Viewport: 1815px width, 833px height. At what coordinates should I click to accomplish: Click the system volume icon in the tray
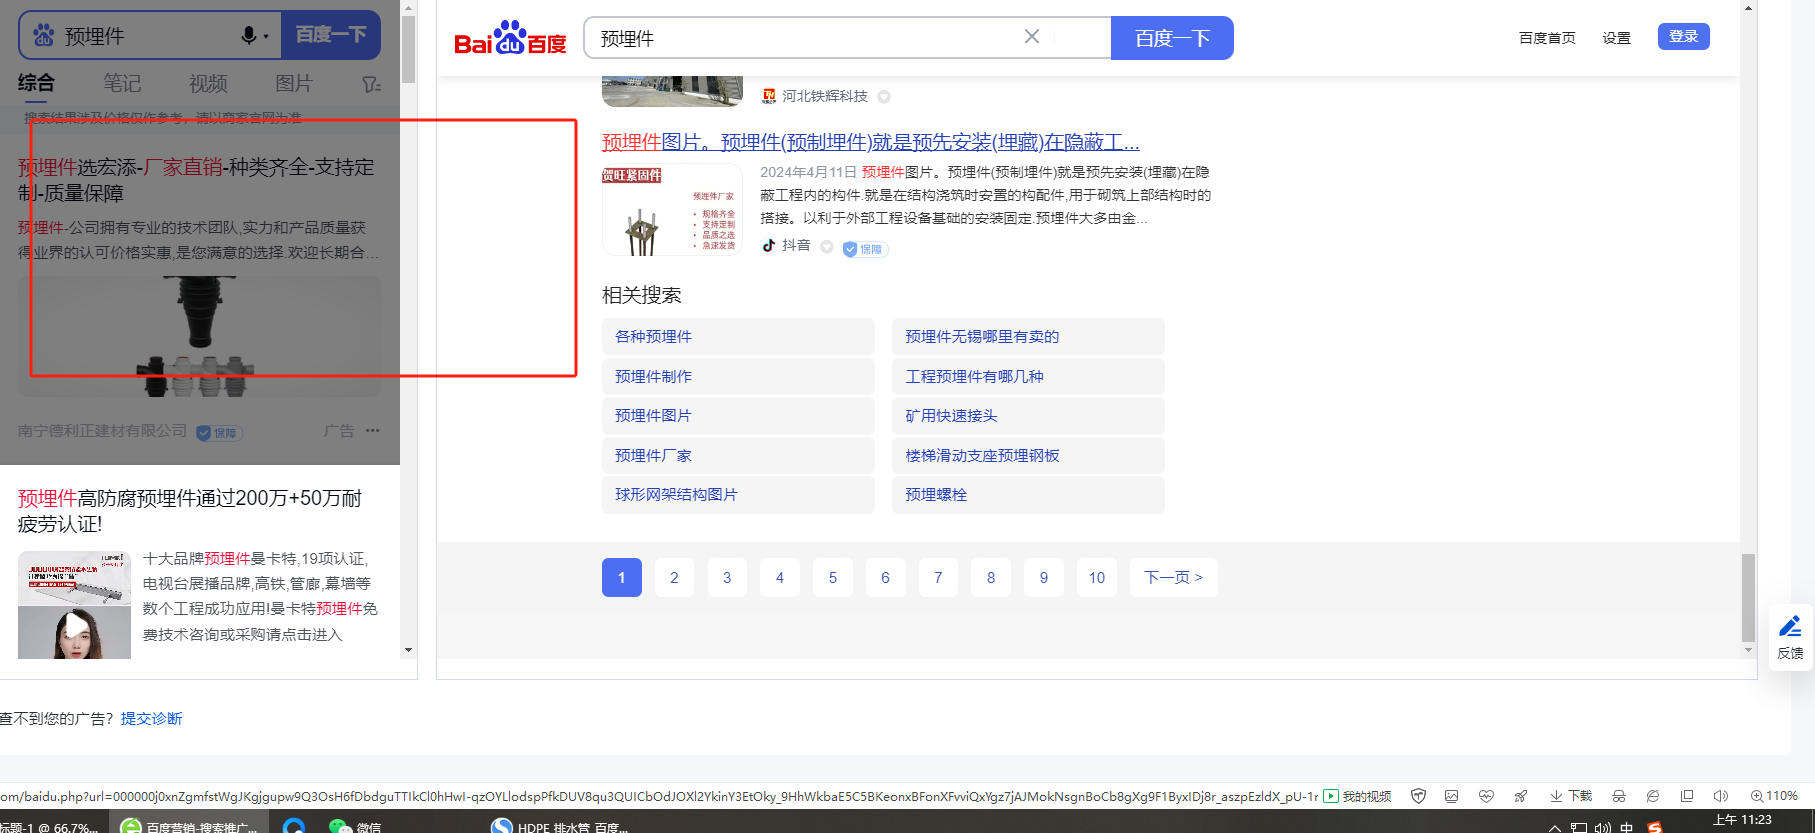1603,828
